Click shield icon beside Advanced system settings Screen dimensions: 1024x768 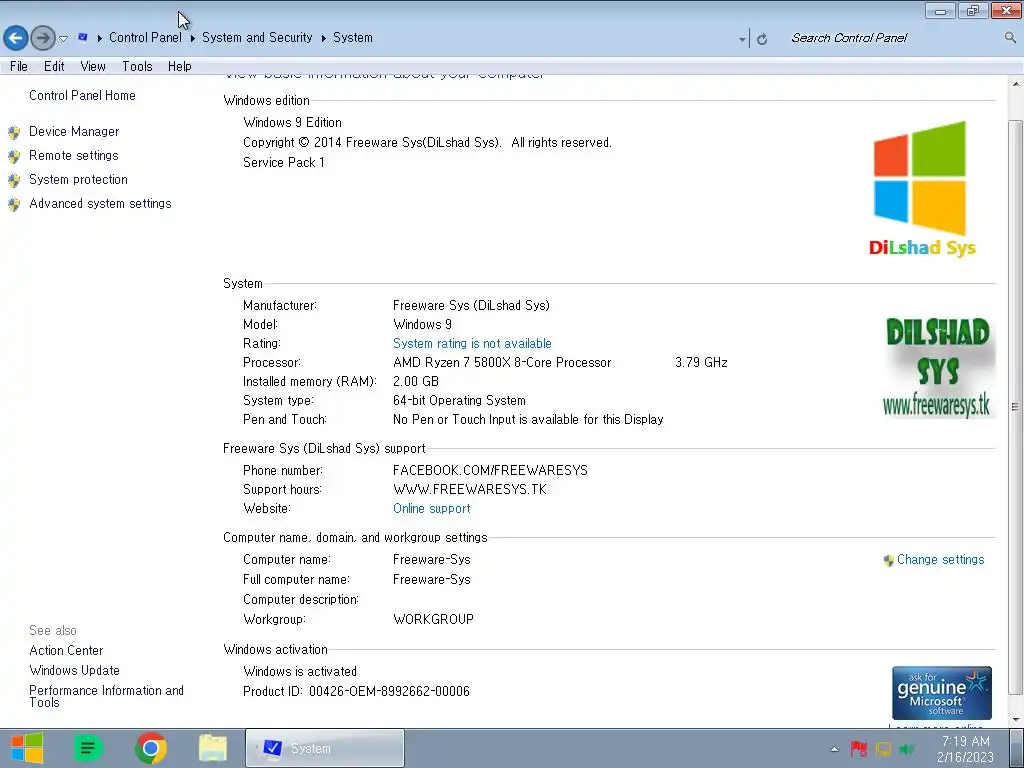point(14,205)
